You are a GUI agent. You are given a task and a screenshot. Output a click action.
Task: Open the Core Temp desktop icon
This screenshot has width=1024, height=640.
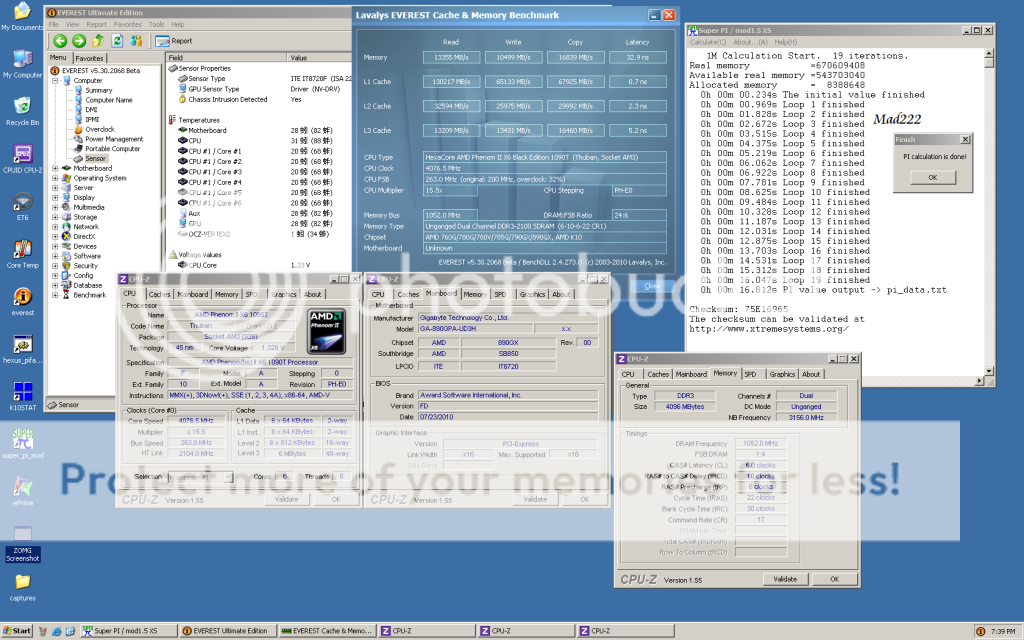pos(22,250)
